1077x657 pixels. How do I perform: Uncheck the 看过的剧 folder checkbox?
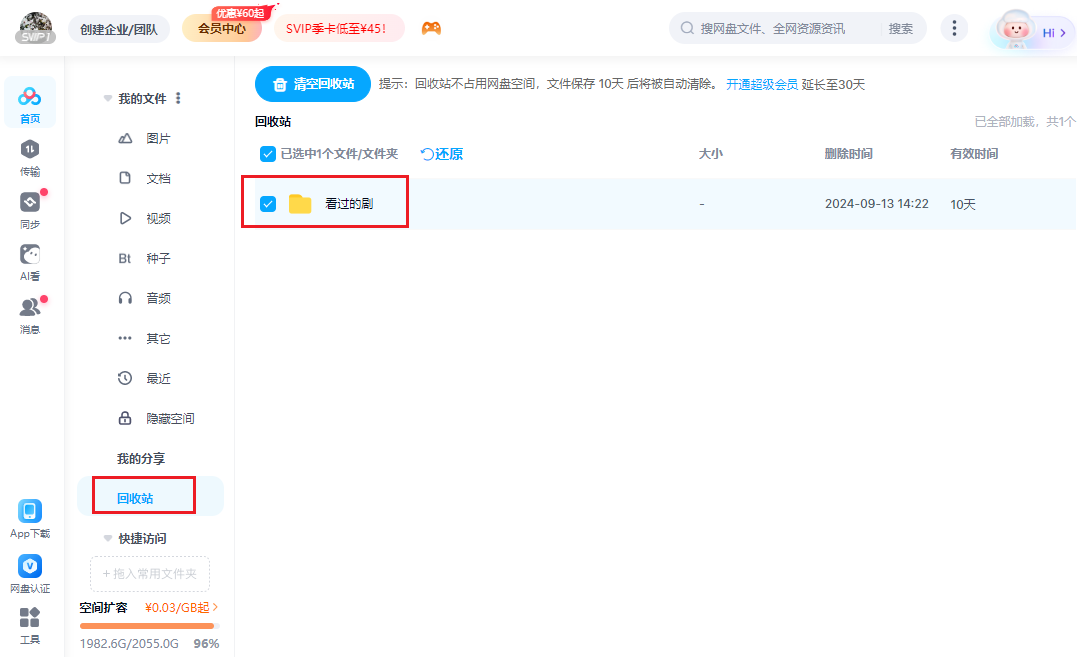pyautogui.click(x=268, y=203)
